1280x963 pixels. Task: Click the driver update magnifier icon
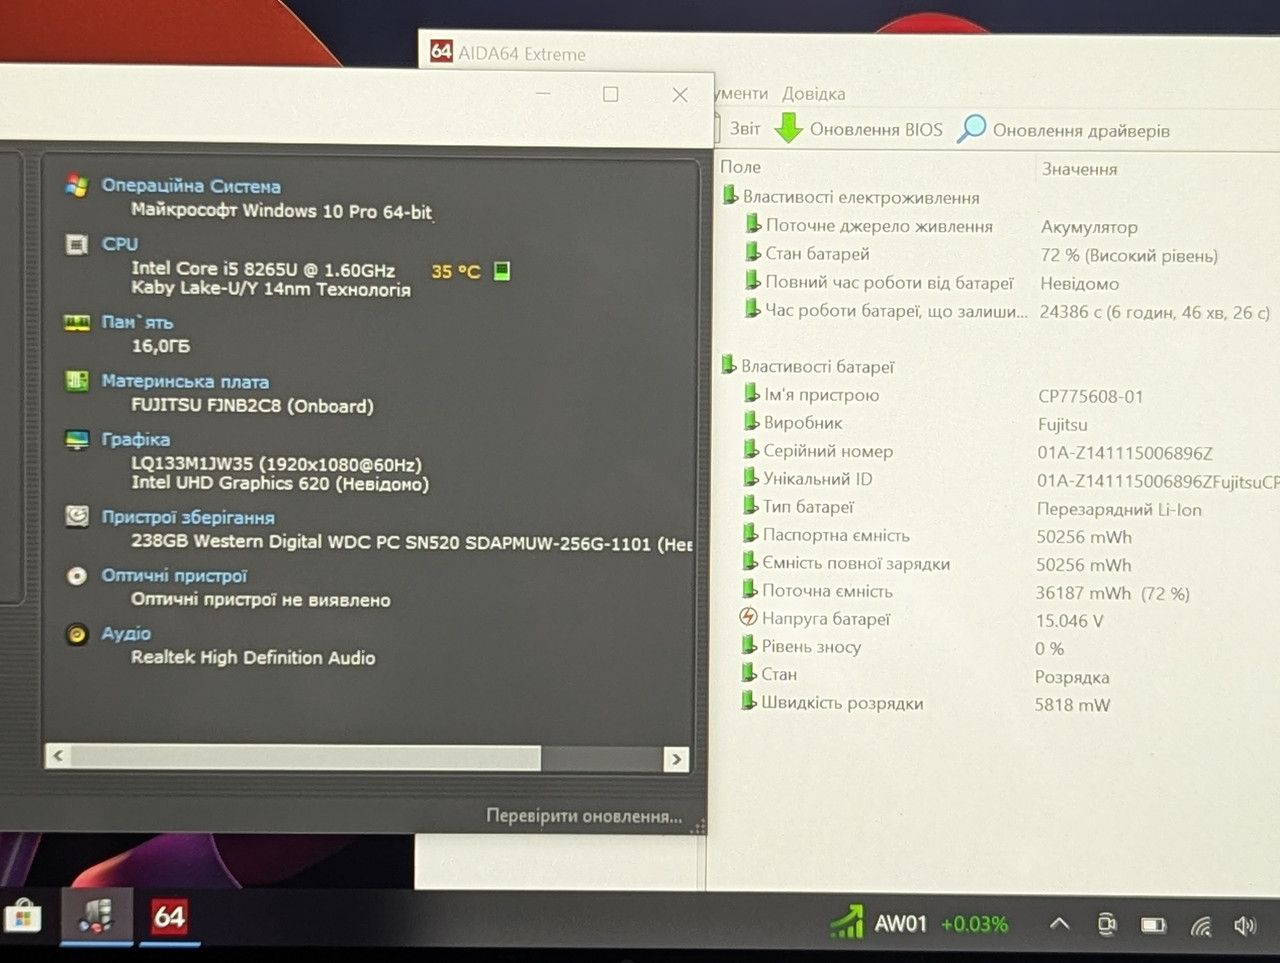pos(971,129)
